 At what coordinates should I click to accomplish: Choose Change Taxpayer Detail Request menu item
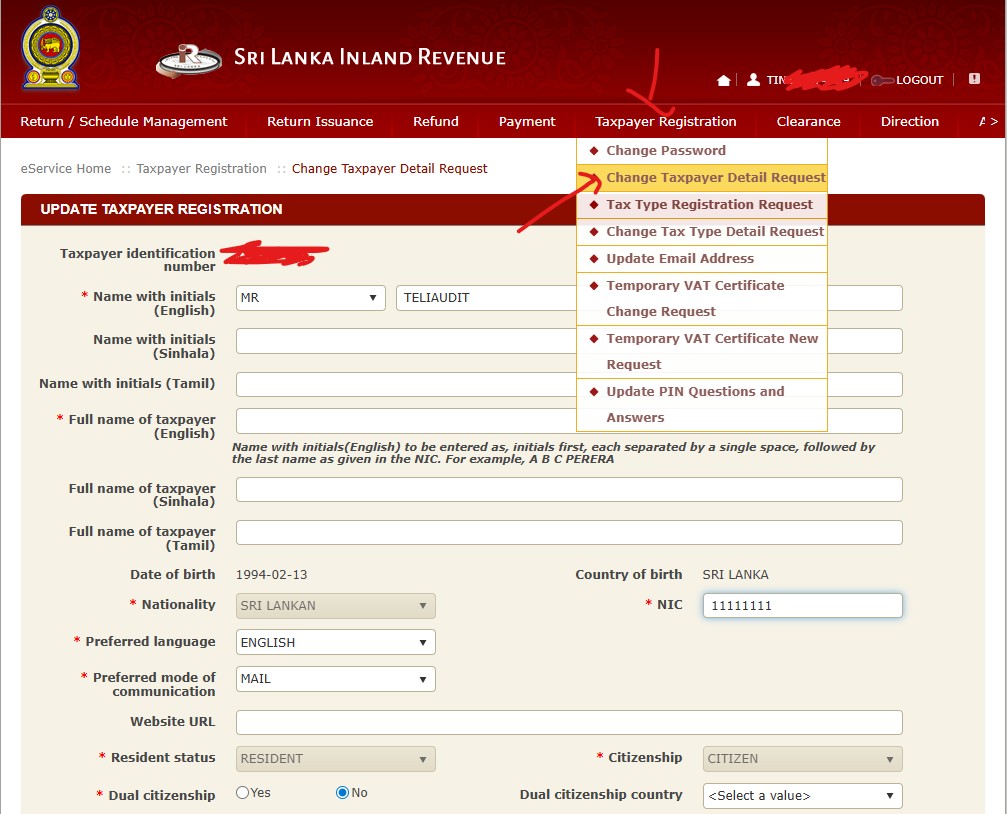715,178
